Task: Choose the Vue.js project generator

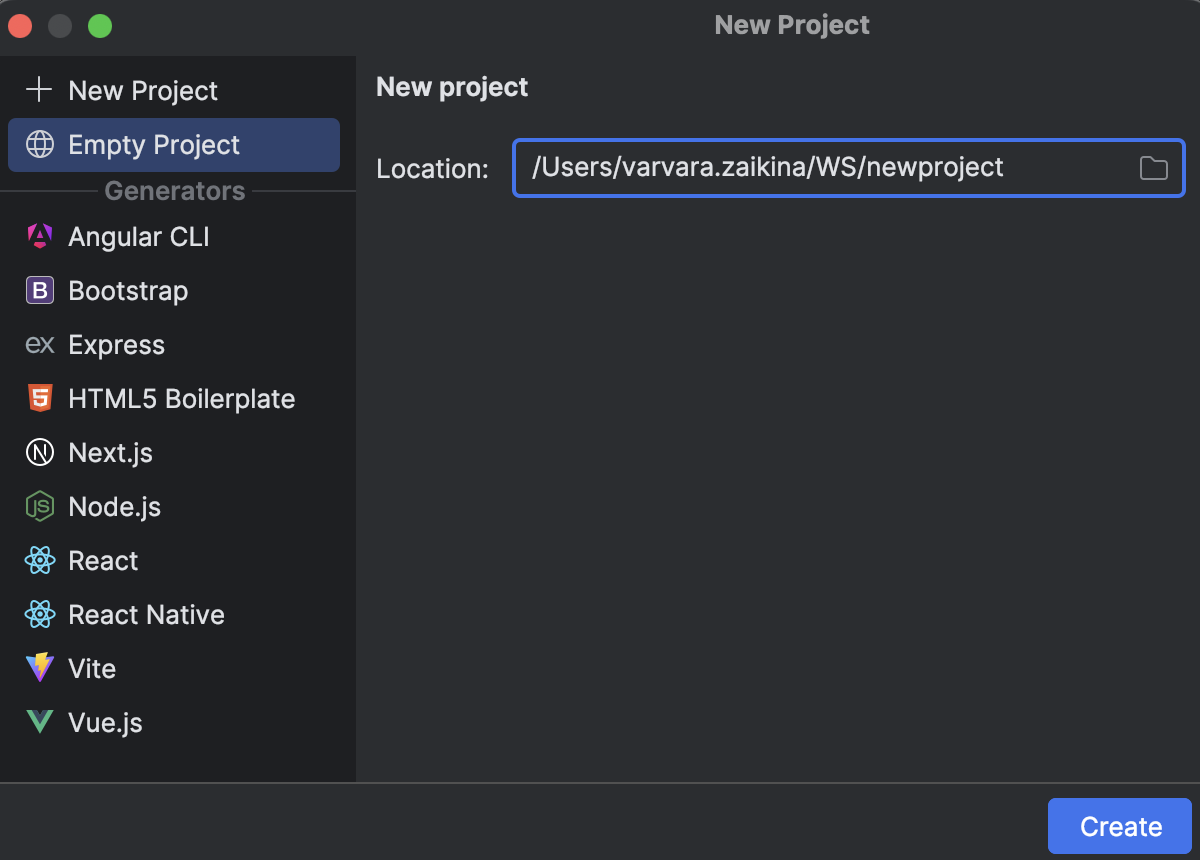Action: coord(103,722)
